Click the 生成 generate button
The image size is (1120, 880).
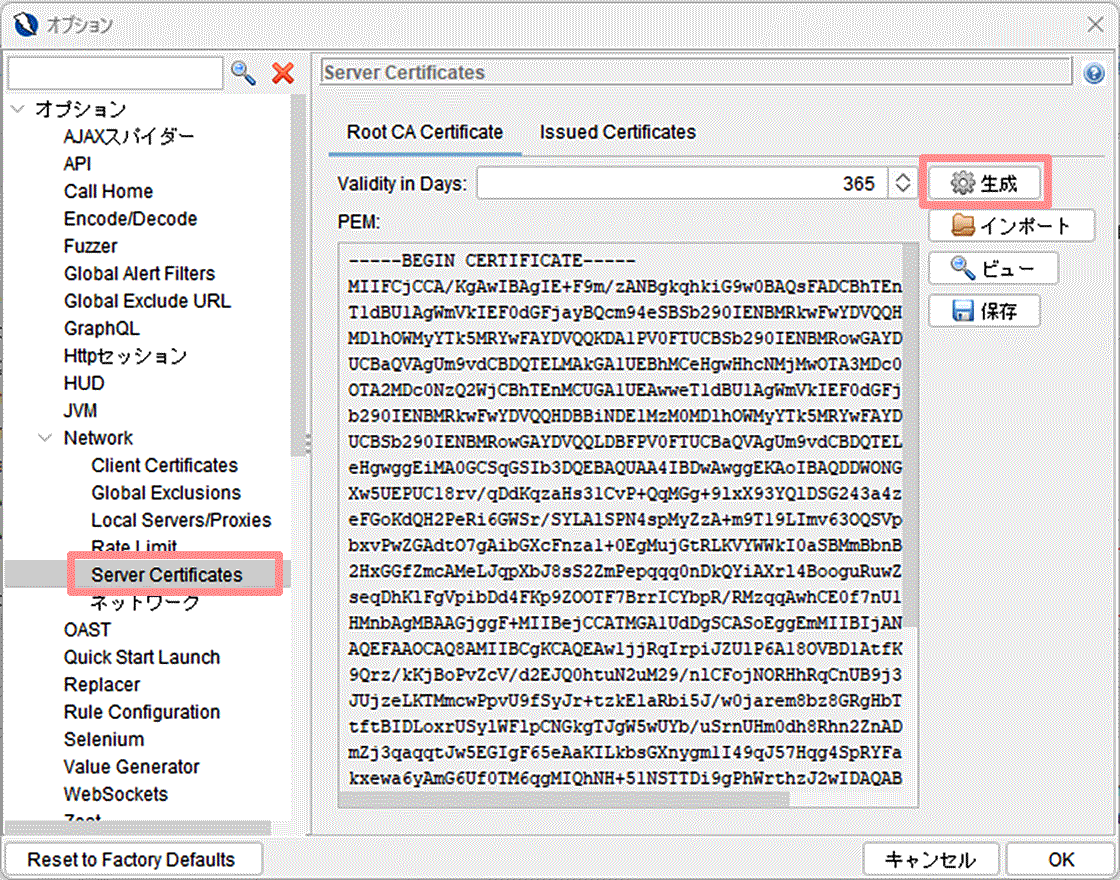(984, 184)
